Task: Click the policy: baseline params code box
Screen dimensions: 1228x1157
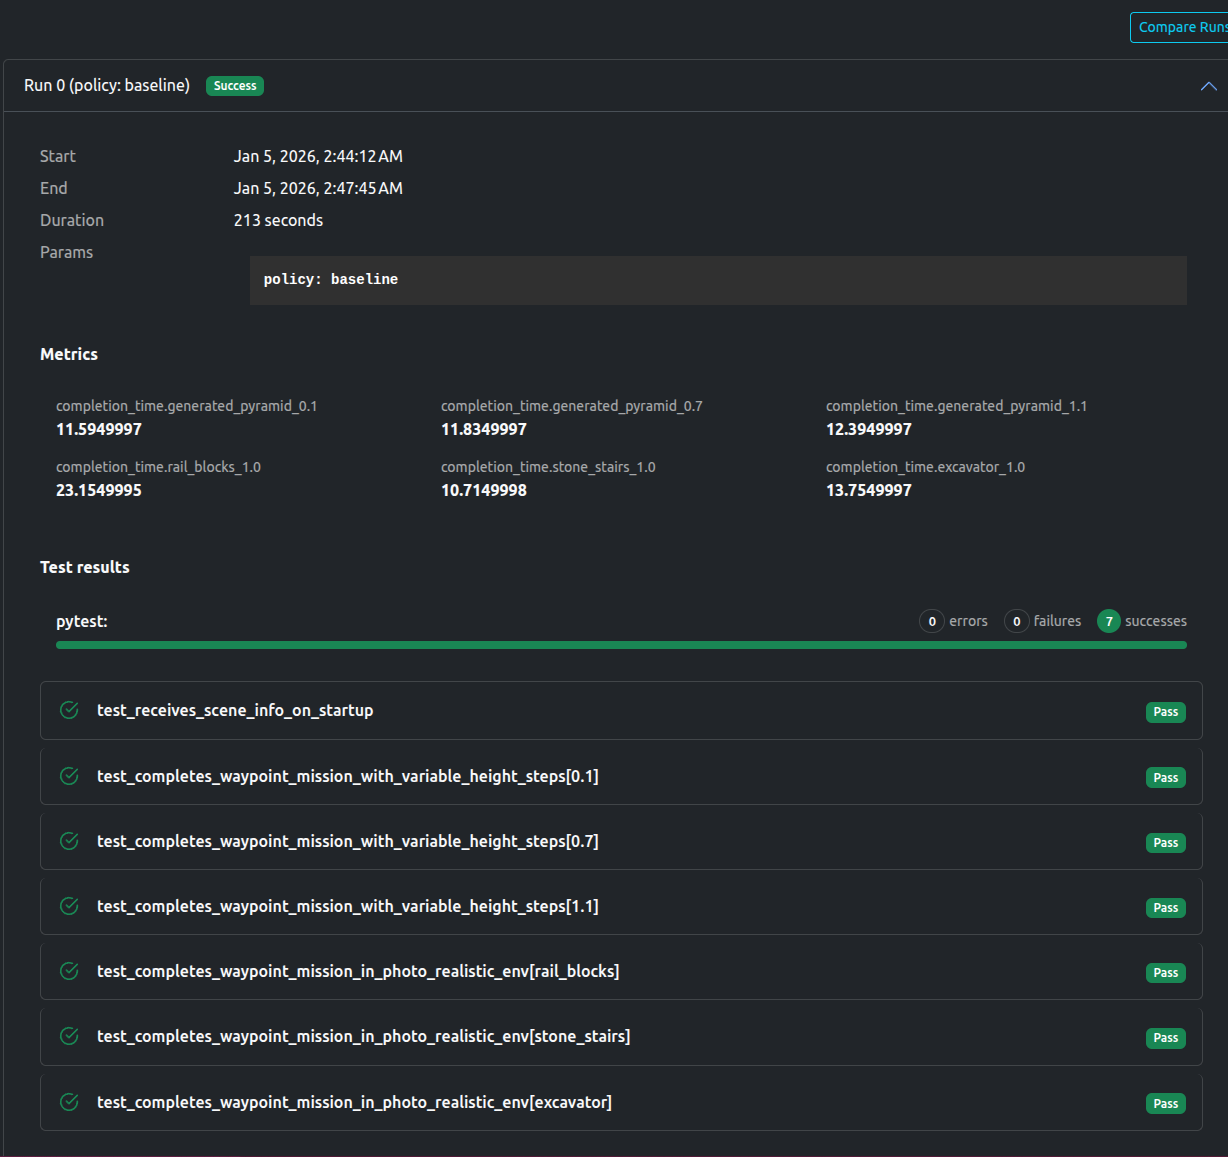Action: (x=717, y=280)
